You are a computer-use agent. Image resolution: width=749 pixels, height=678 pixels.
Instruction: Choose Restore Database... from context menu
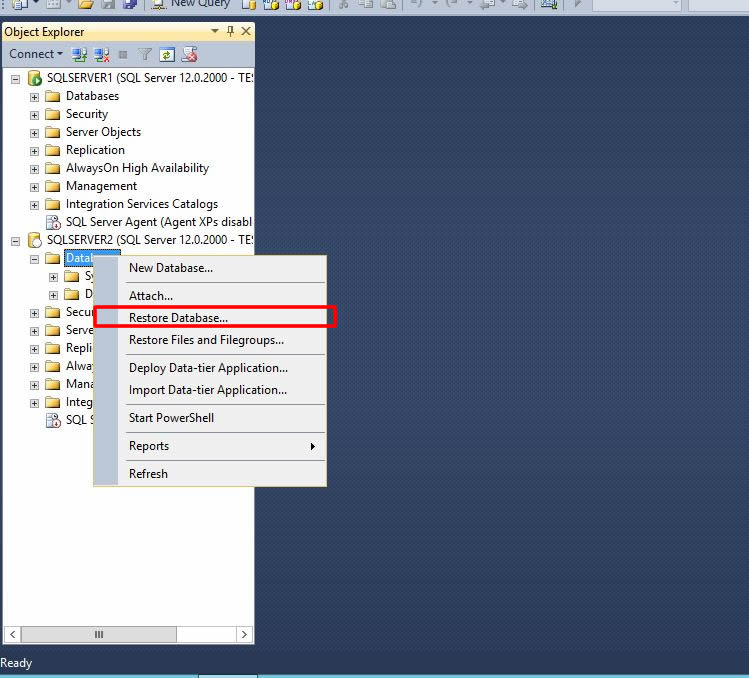coord(178,318)
